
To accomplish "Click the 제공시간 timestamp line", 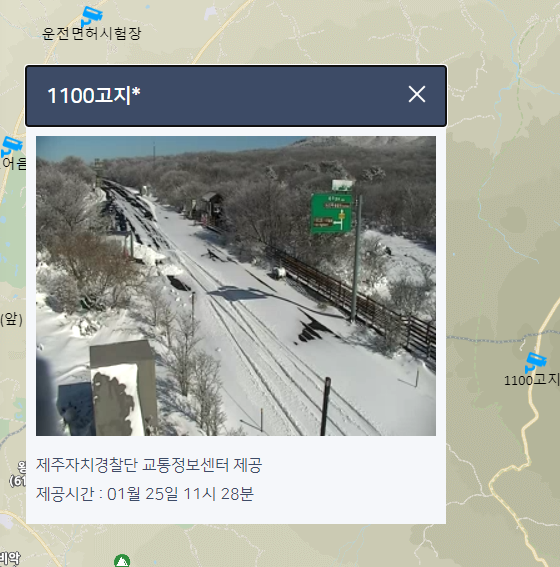I will (145, 494).
